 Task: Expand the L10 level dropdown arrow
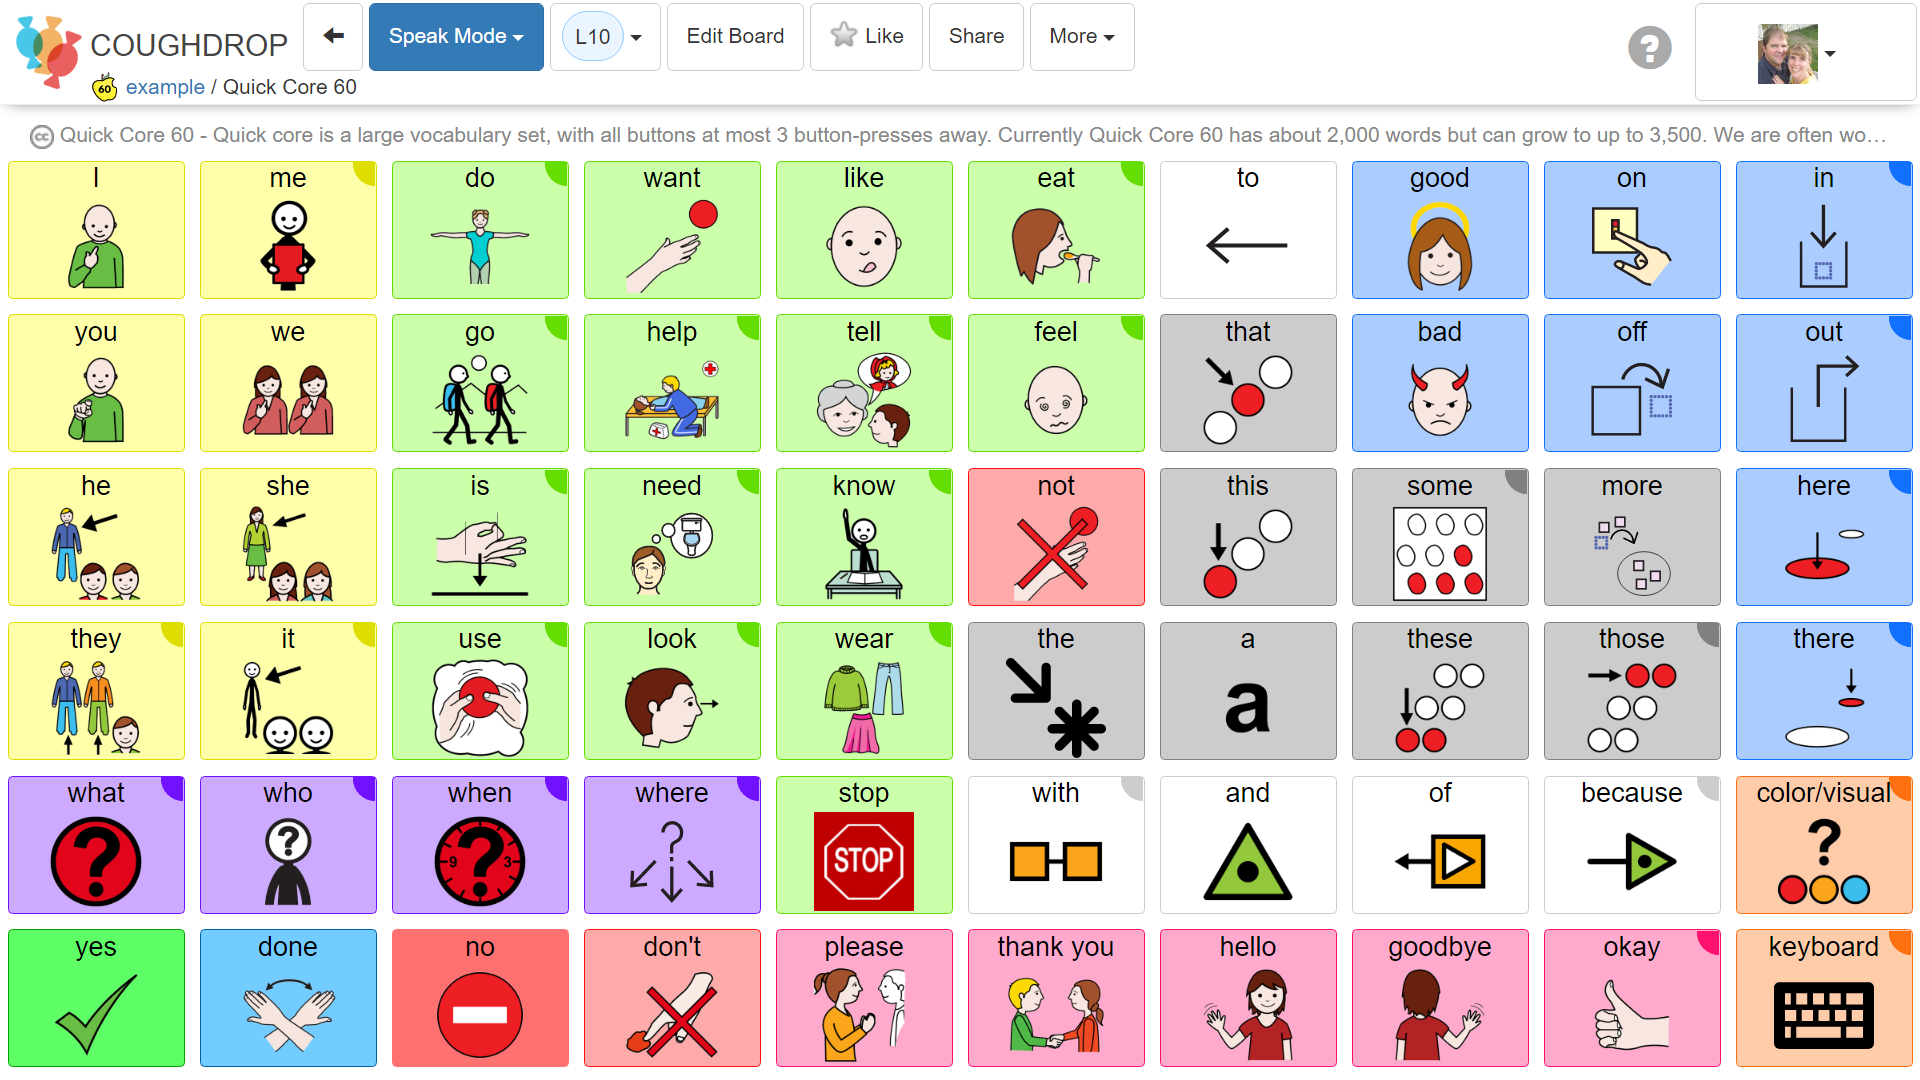[636, 37]
